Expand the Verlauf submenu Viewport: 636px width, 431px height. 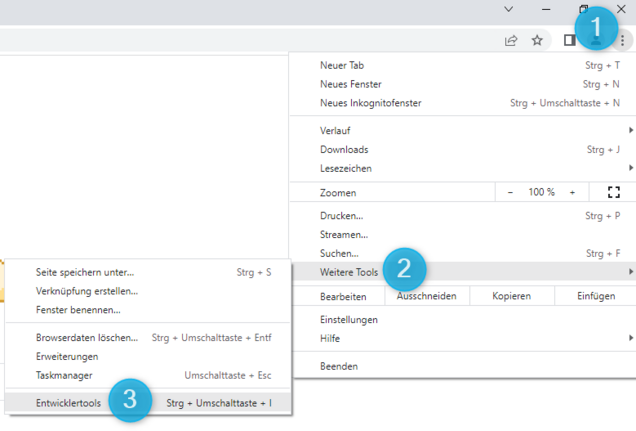pyautogui.click(x=462, y=131)
